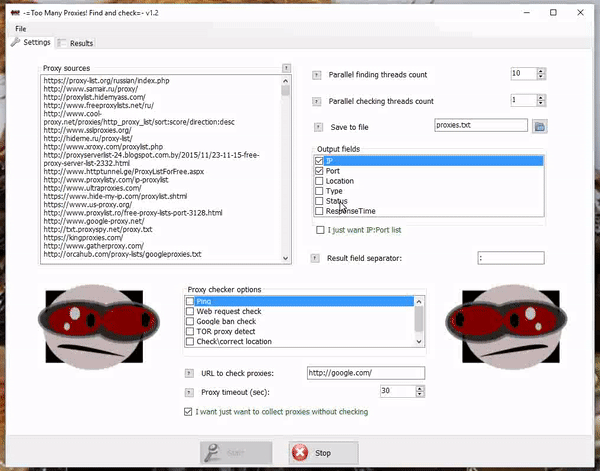This screenshot has width=600, height=471.
Task: Click the Proxy sources scrollbar thumb
Action: click(x=285, y=90)
